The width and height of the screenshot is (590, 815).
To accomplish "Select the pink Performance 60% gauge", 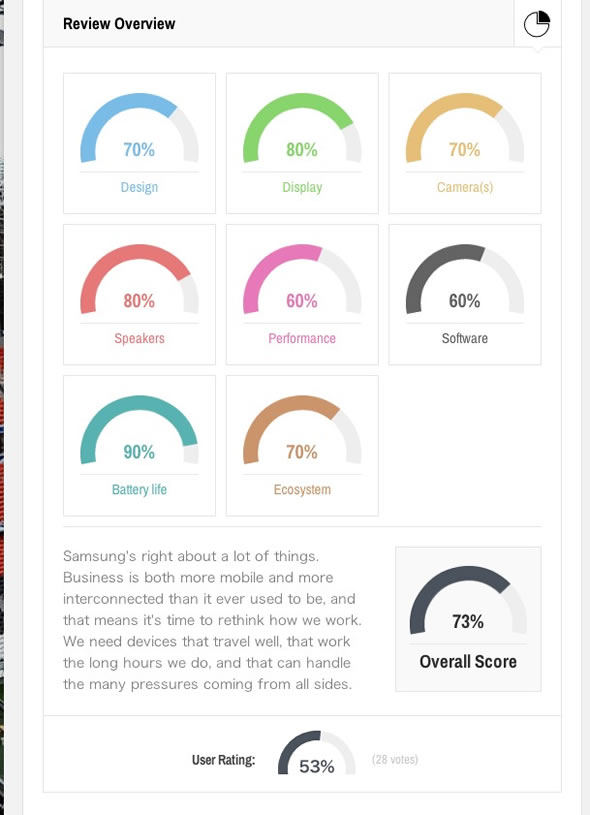I will (x=302, y=279).
